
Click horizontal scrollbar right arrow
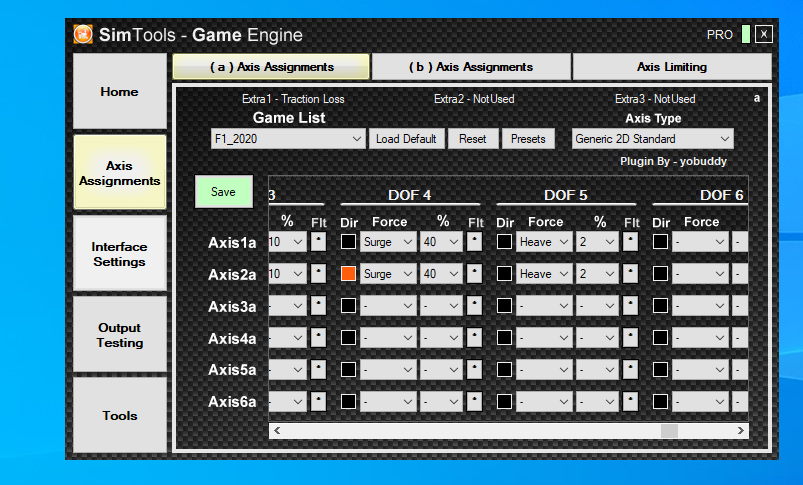741,431
